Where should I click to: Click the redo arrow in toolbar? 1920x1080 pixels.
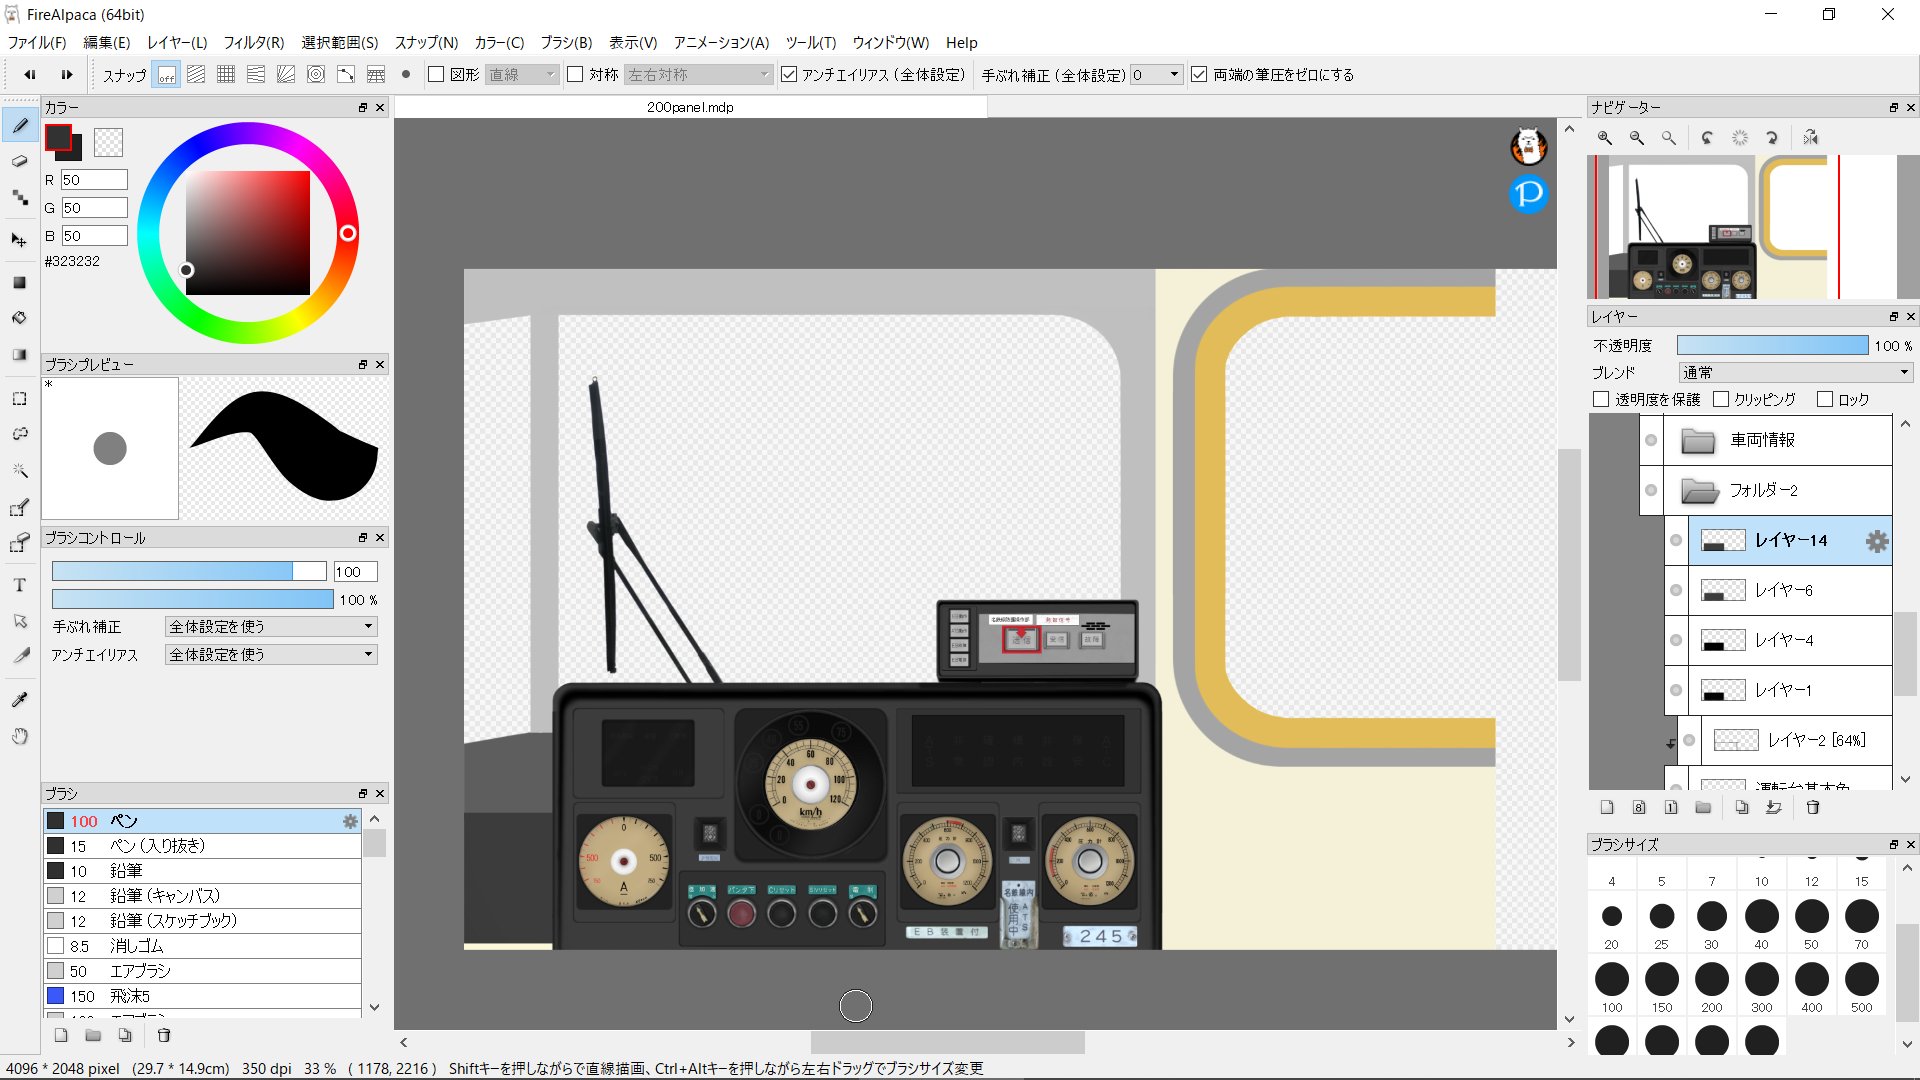point(67,75)
